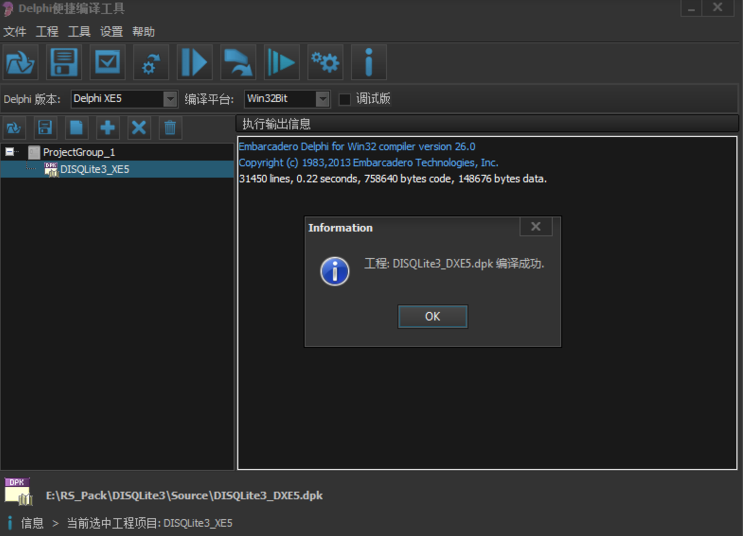Click the compile play-bar toolbar icon

(195, 62)
